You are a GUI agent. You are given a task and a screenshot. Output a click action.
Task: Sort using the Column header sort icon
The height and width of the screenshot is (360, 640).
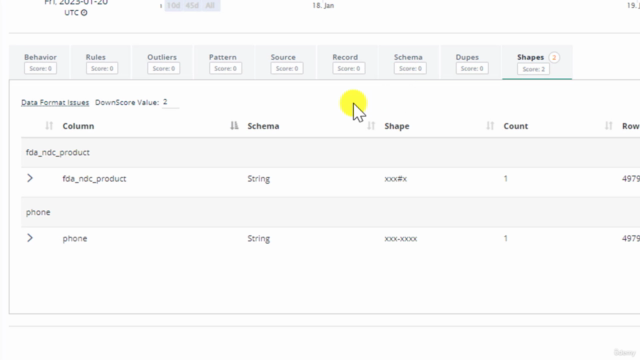click(234, 126)
